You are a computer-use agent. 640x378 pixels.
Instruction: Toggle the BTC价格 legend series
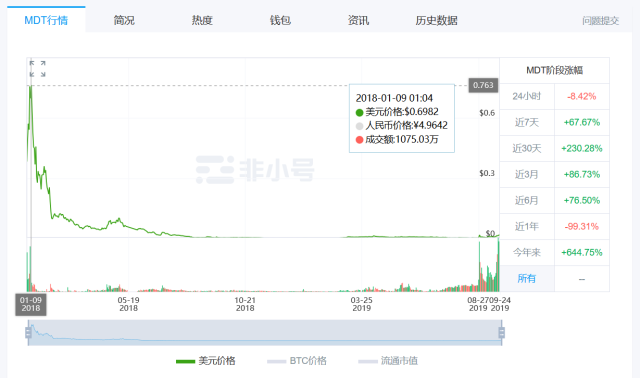[x=297, y=361]
